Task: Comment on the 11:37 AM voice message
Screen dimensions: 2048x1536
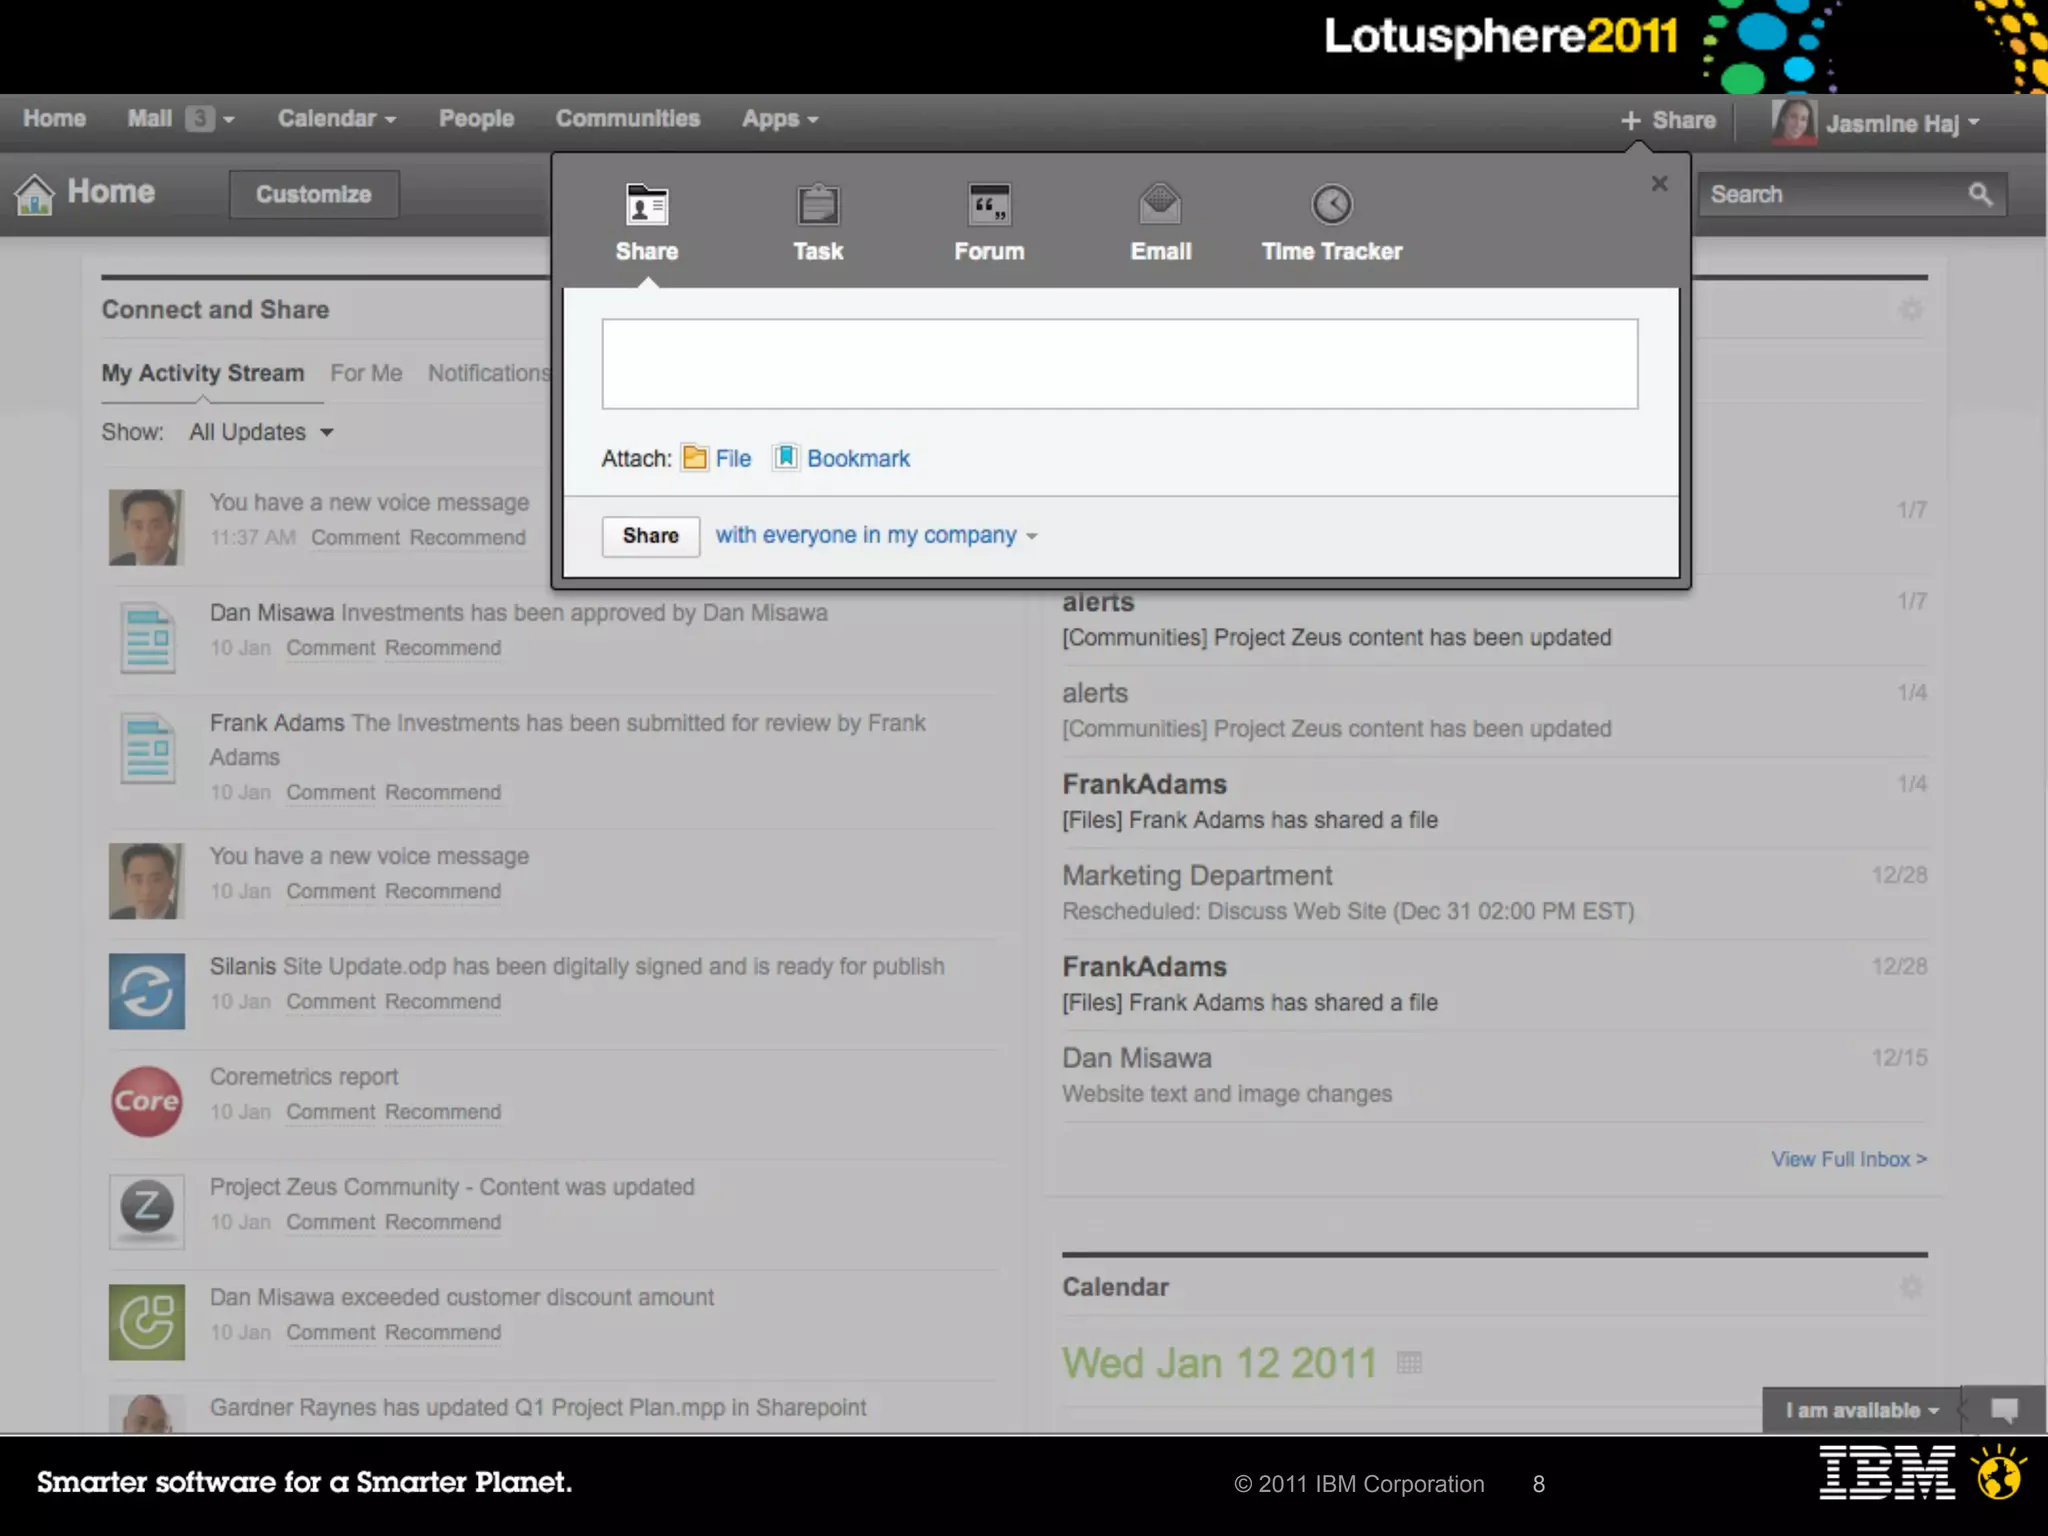Action: coord(355,538)
